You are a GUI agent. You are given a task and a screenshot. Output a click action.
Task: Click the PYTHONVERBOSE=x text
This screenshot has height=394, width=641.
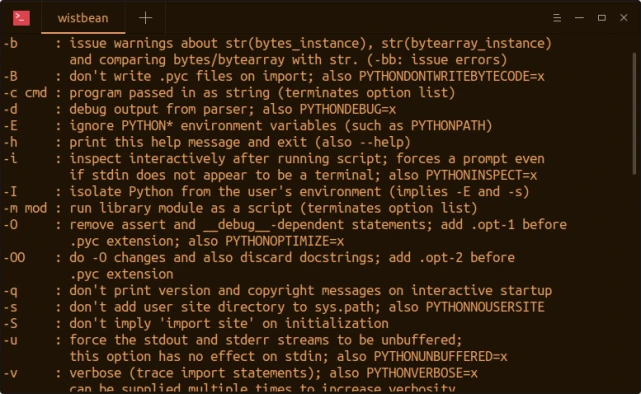pyautogui.click(x=422, y=373)
